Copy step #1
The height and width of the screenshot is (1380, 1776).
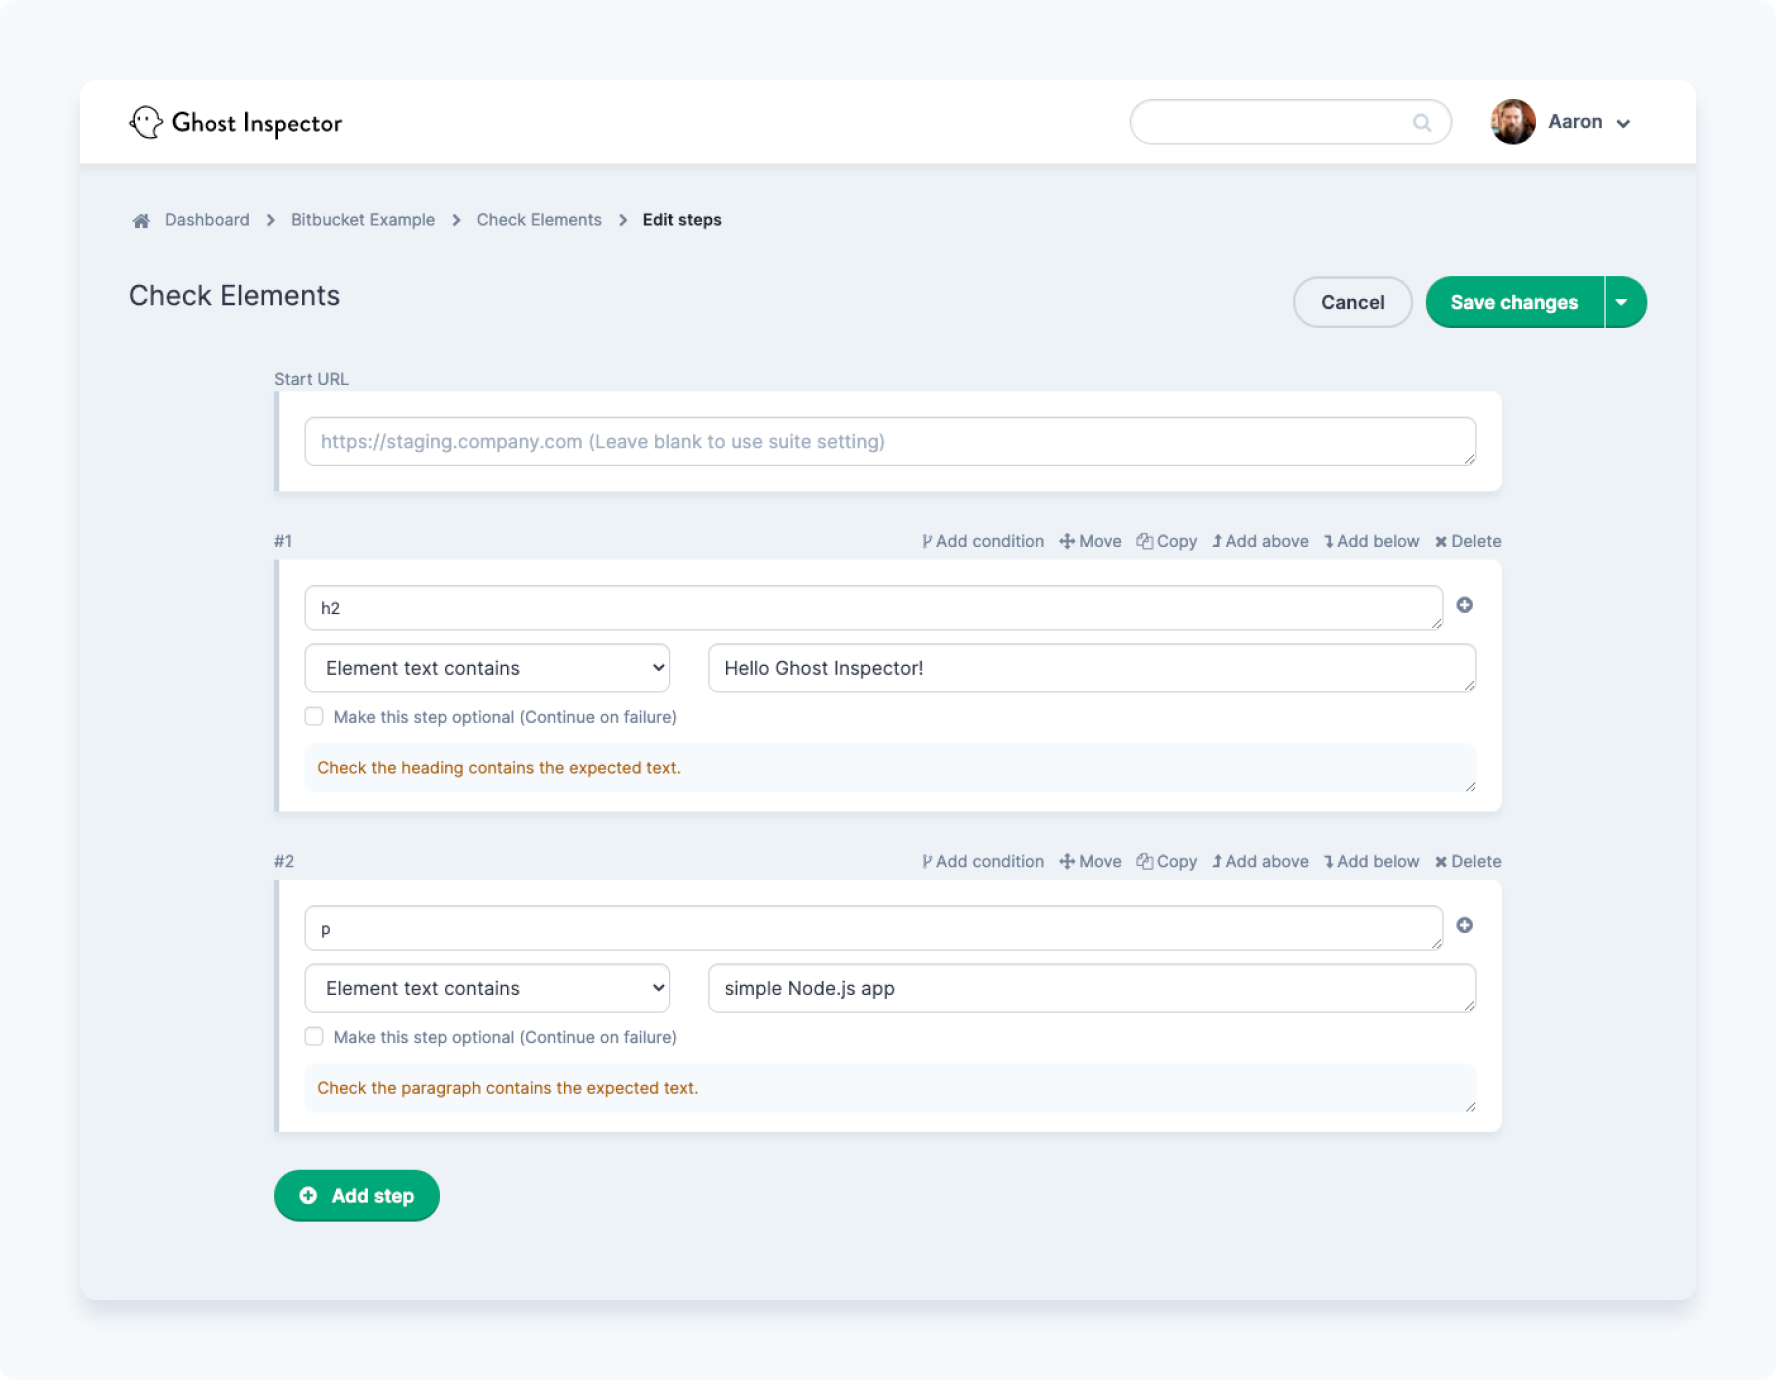click(1166, 541)
